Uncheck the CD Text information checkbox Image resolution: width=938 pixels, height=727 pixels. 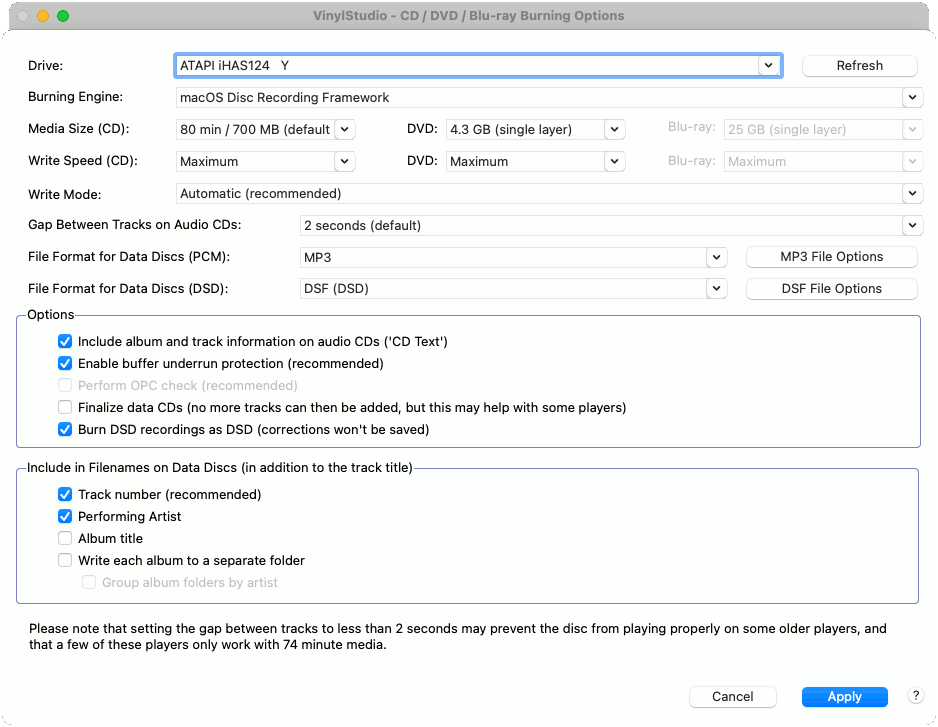pos(65,341)
